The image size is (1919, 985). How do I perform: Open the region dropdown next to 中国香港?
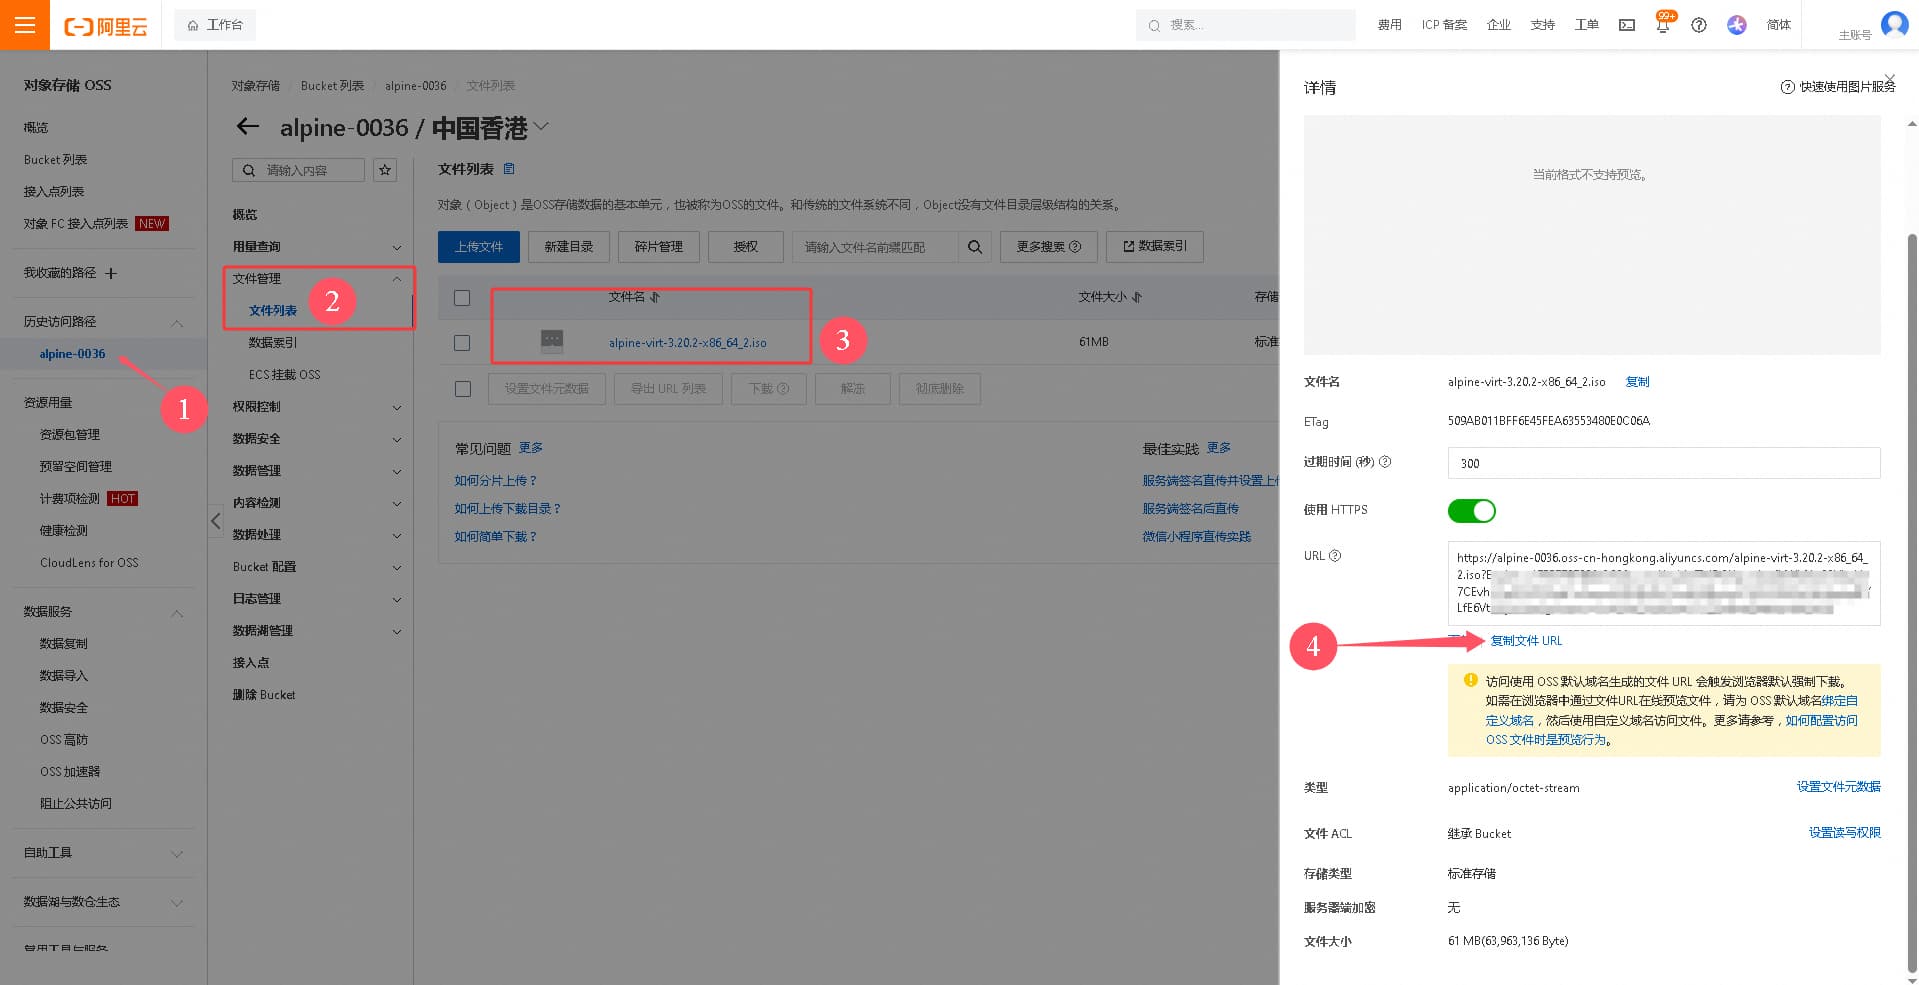pyautogui.click(x=541, y=127)
